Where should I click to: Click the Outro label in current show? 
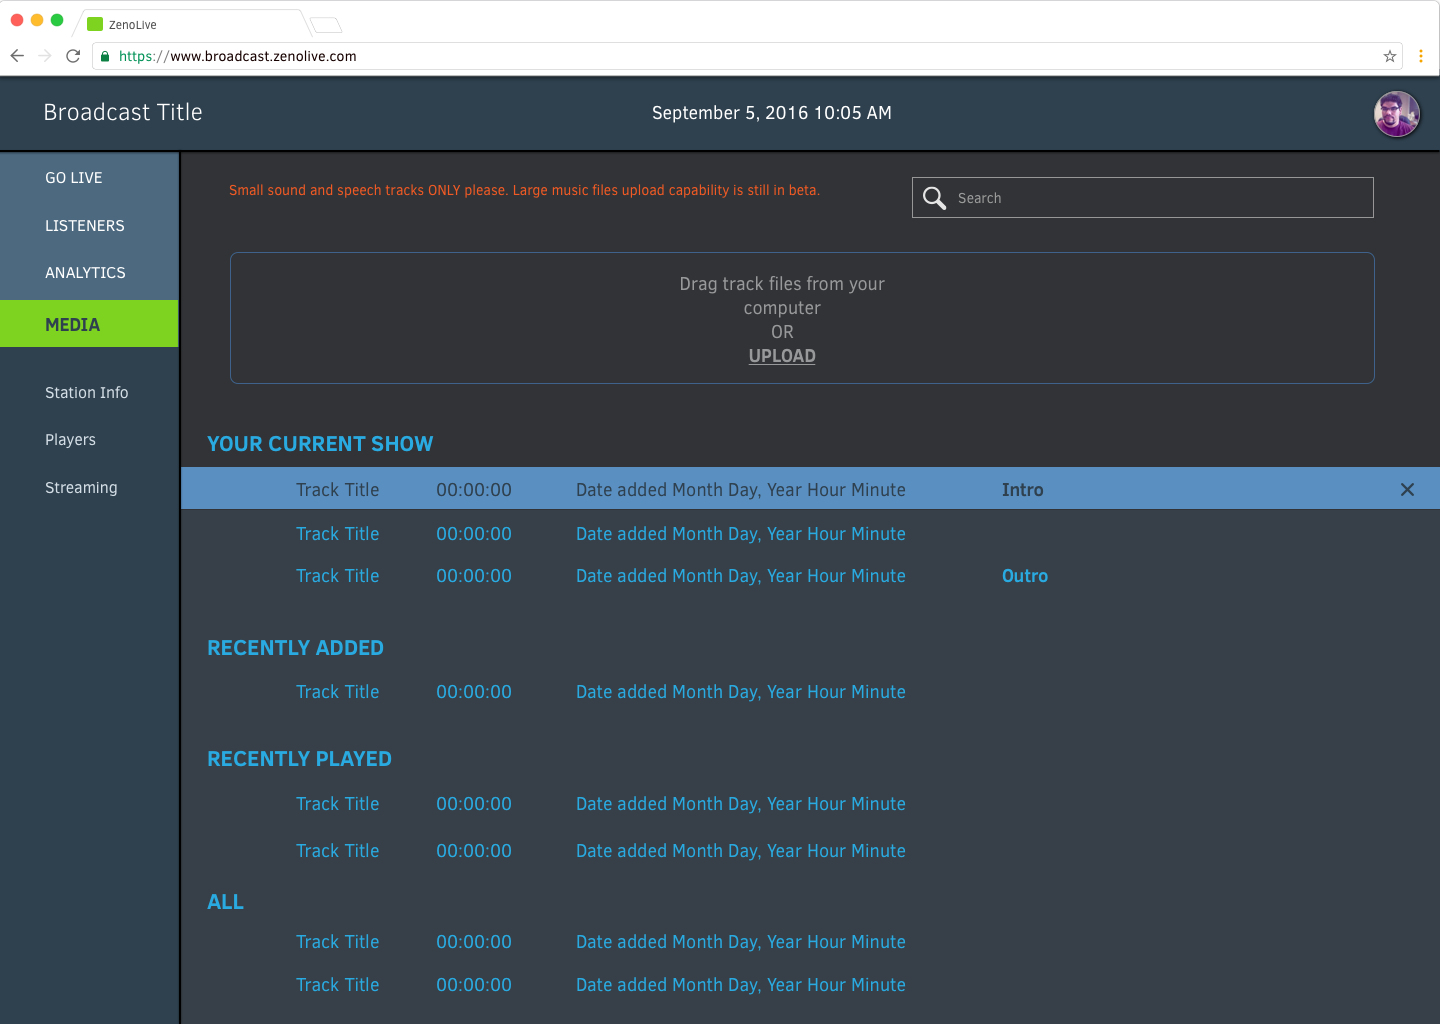(1025, 575)
